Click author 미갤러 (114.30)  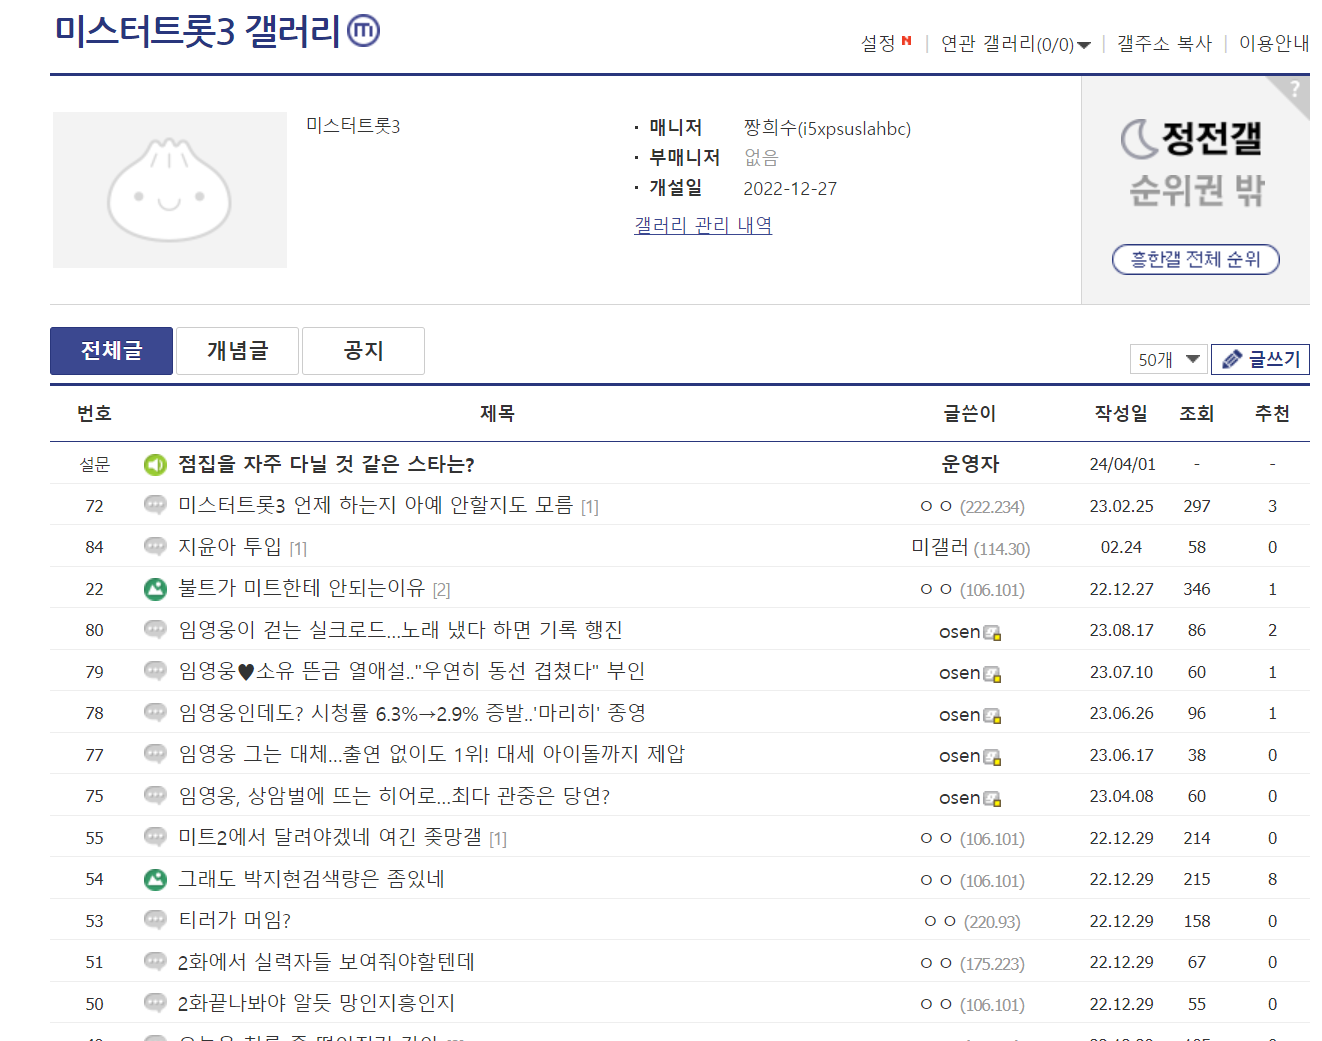(971, 547)
